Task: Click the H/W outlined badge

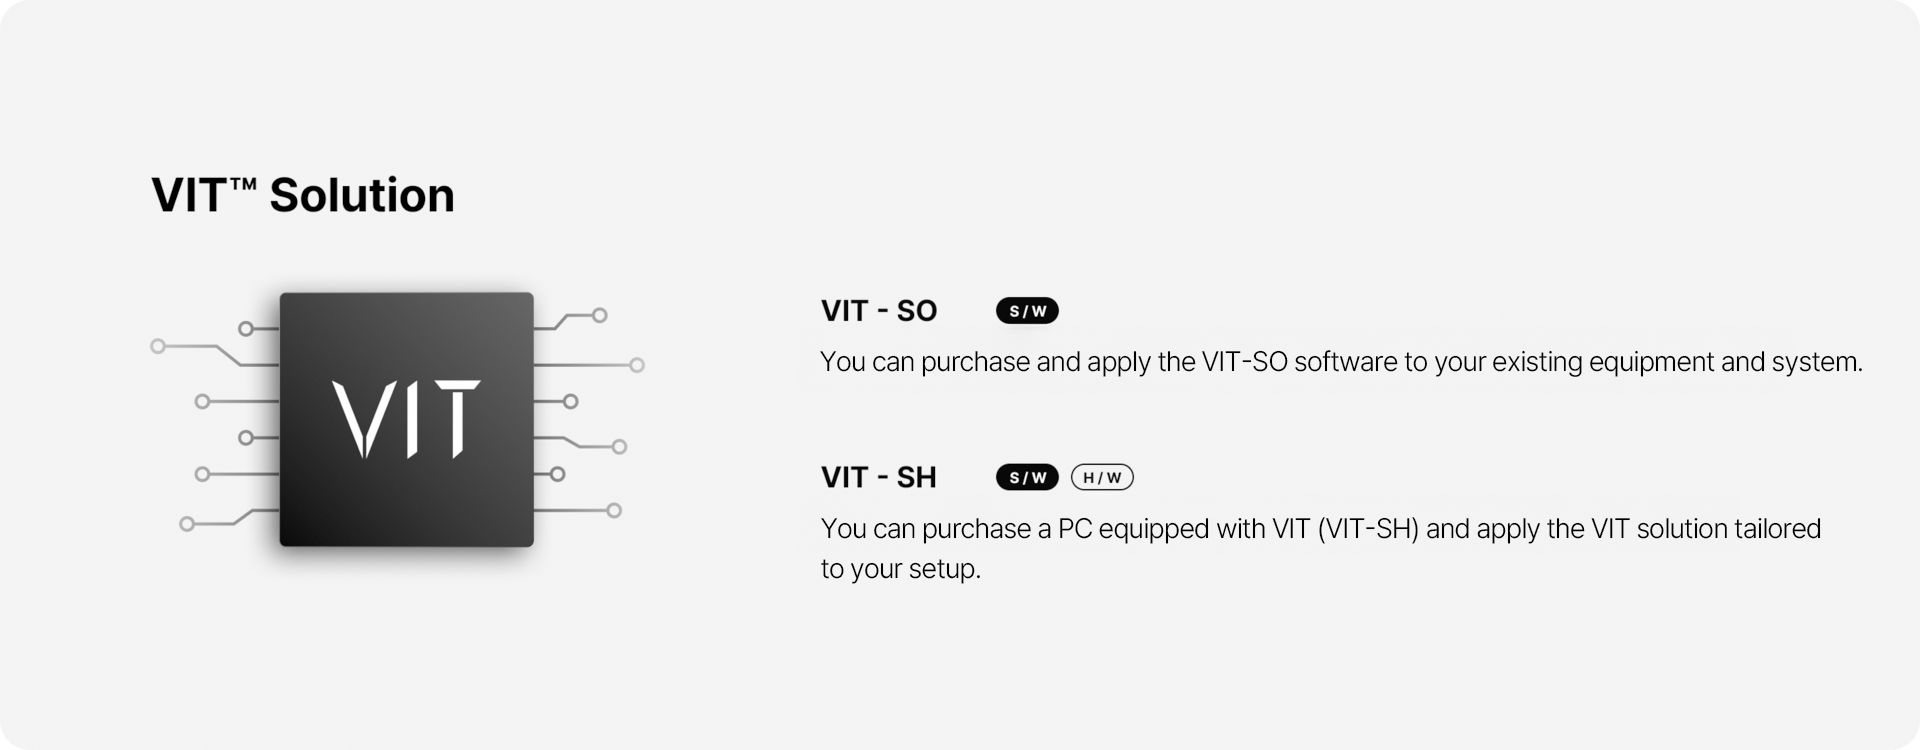Action: pos(1102,478)
